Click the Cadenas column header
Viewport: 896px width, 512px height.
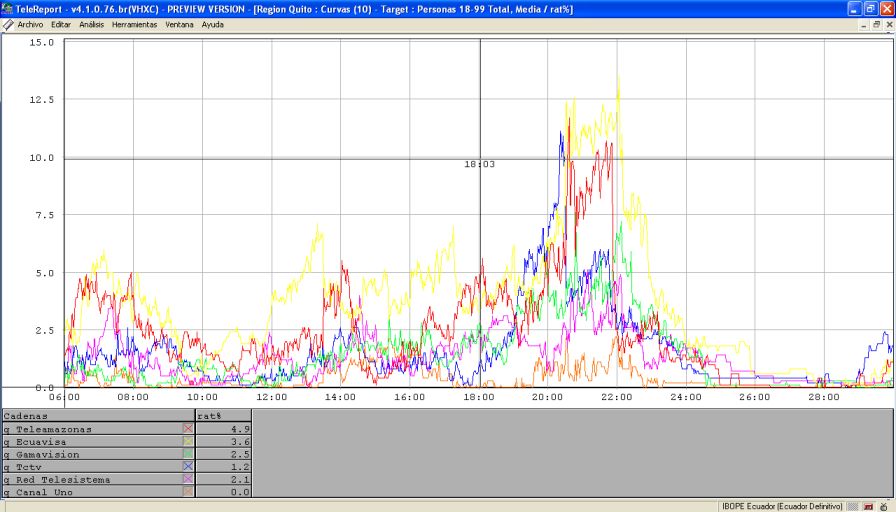98,416
